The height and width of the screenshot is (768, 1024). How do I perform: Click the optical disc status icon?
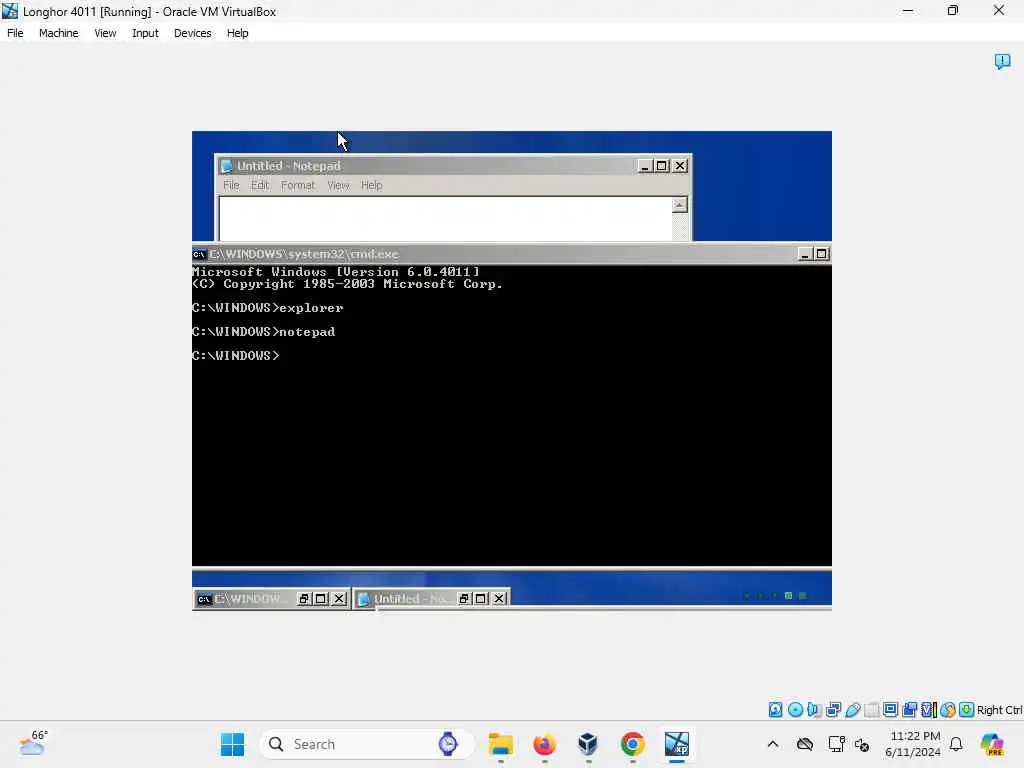point(795,710)
